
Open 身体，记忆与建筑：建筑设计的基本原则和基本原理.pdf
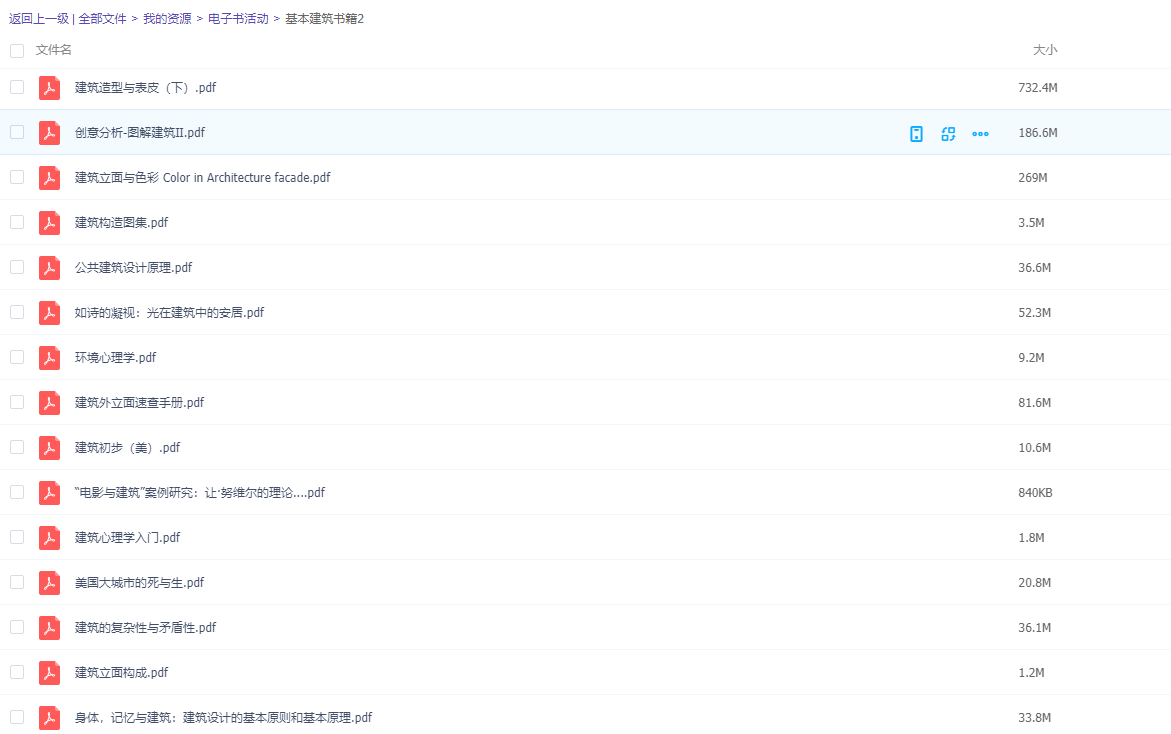point(223,718)
